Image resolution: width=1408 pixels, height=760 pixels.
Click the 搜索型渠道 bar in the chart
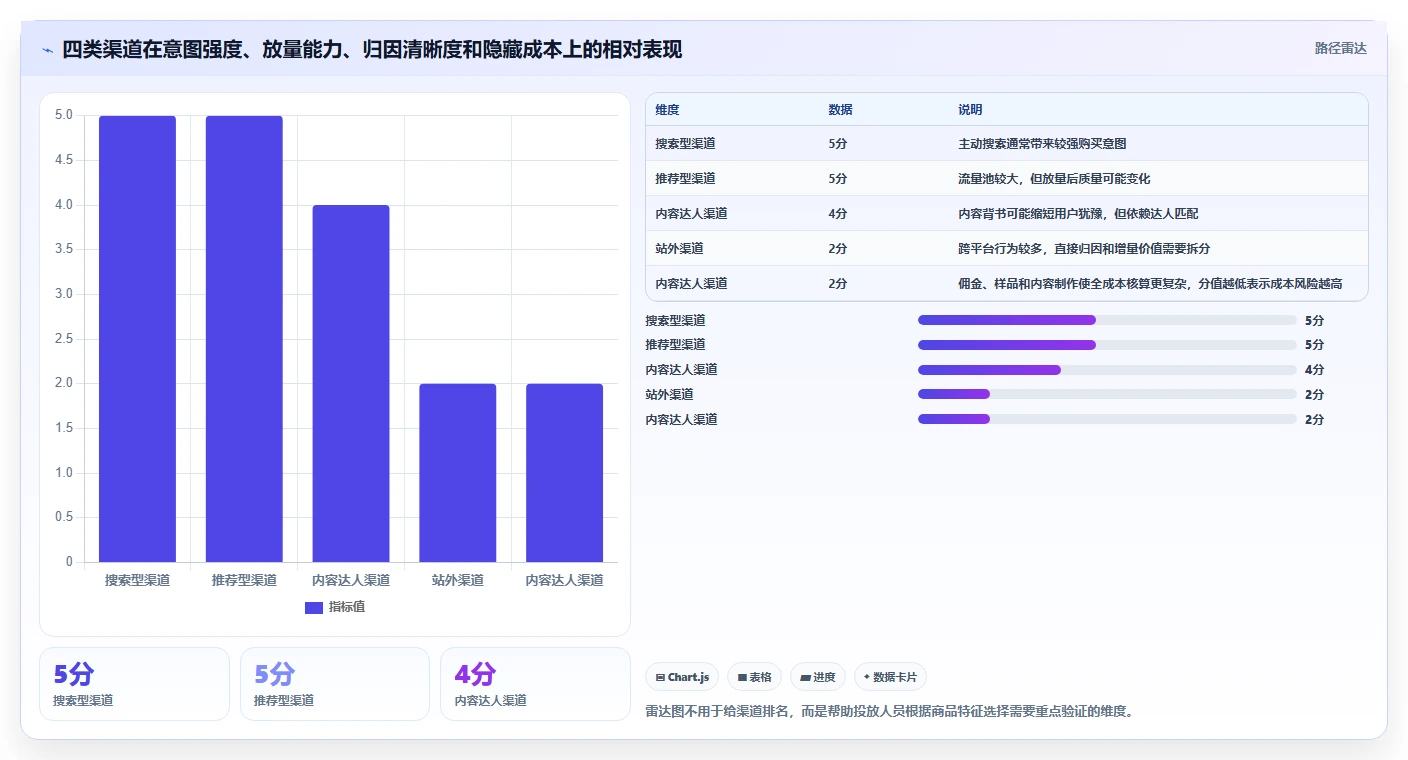[x=137, y=339]
